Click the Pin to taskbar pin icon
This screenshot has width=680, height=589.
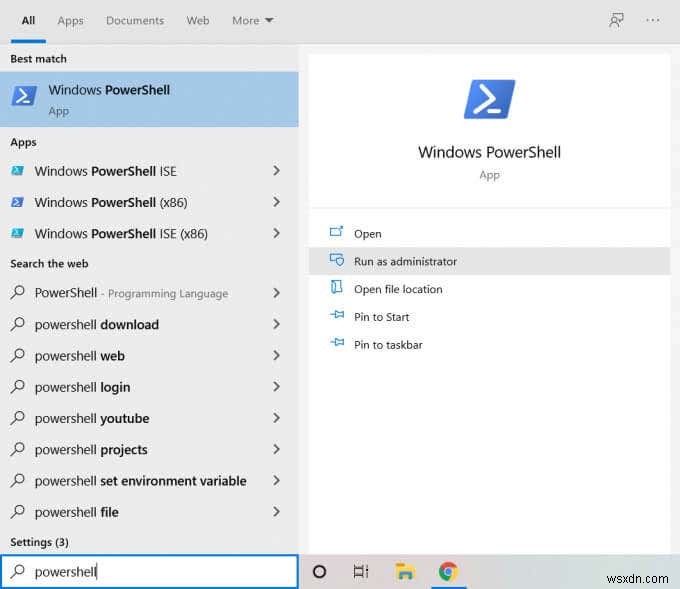coord(337,343)
